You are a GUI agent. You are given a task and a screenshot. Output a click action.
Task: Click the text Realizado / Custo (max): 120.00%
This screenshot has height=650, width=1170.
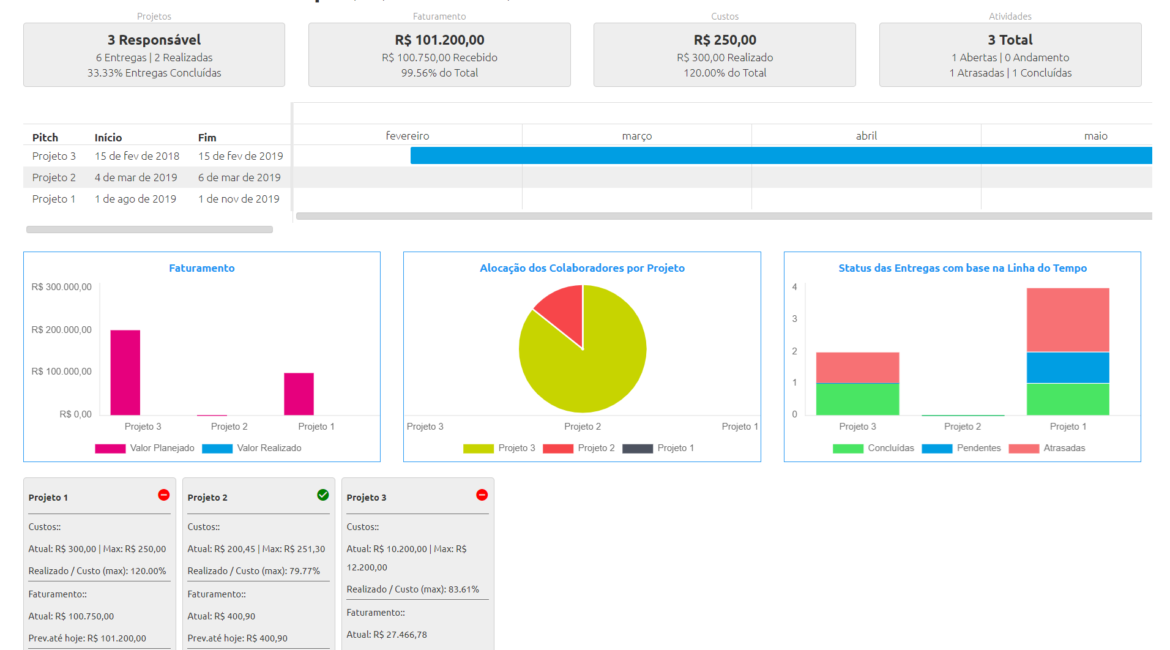[x=97, y=571]
